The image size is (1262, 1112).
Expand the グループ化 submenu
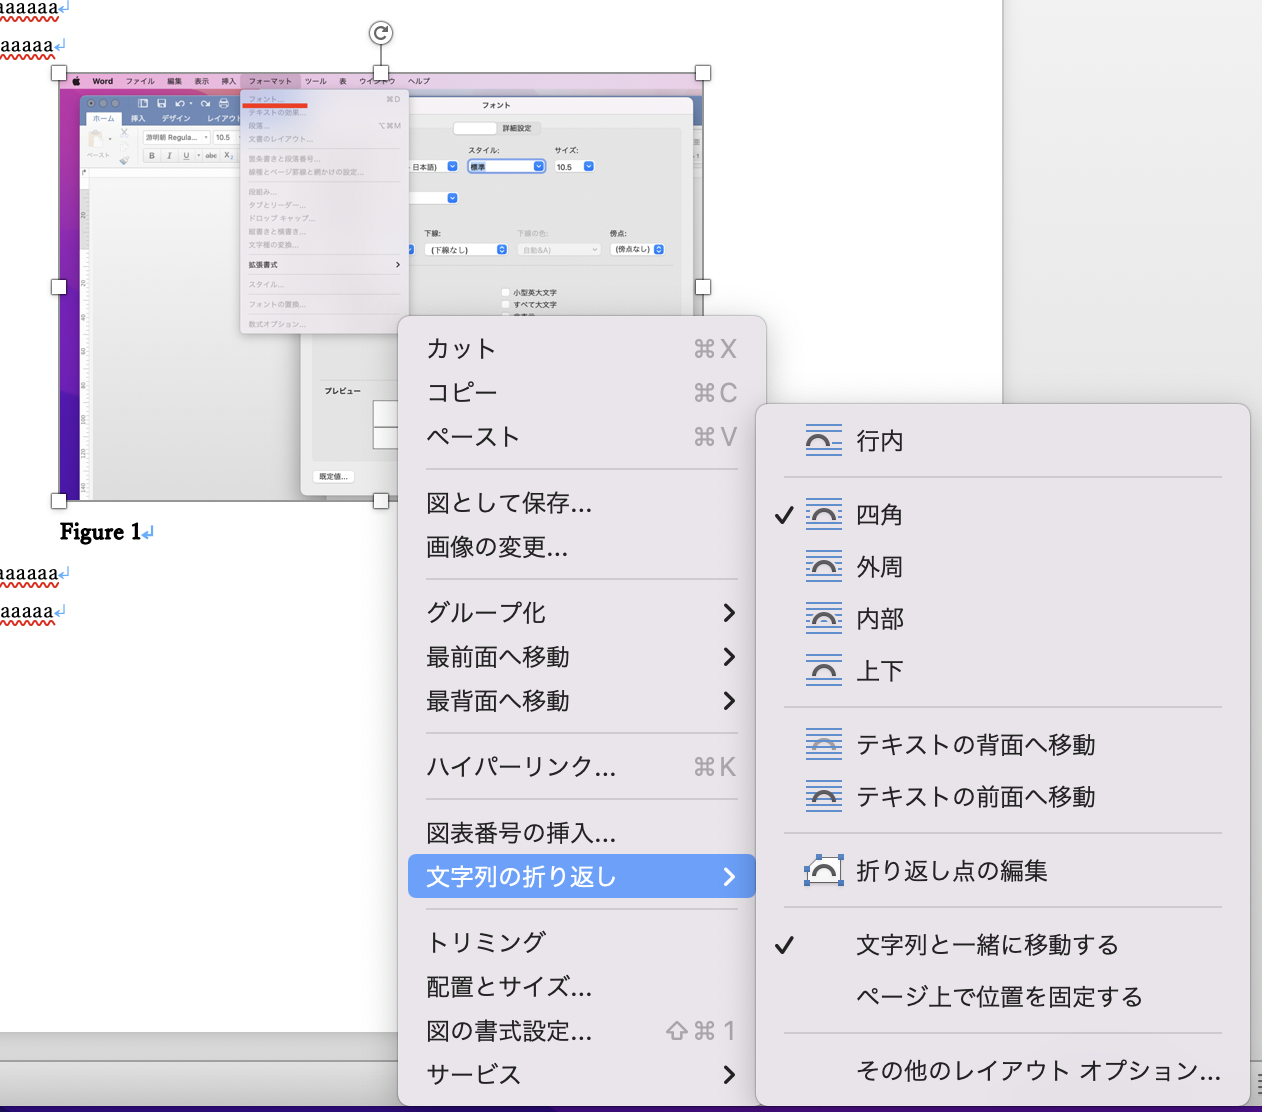click(x=582, y=613)
